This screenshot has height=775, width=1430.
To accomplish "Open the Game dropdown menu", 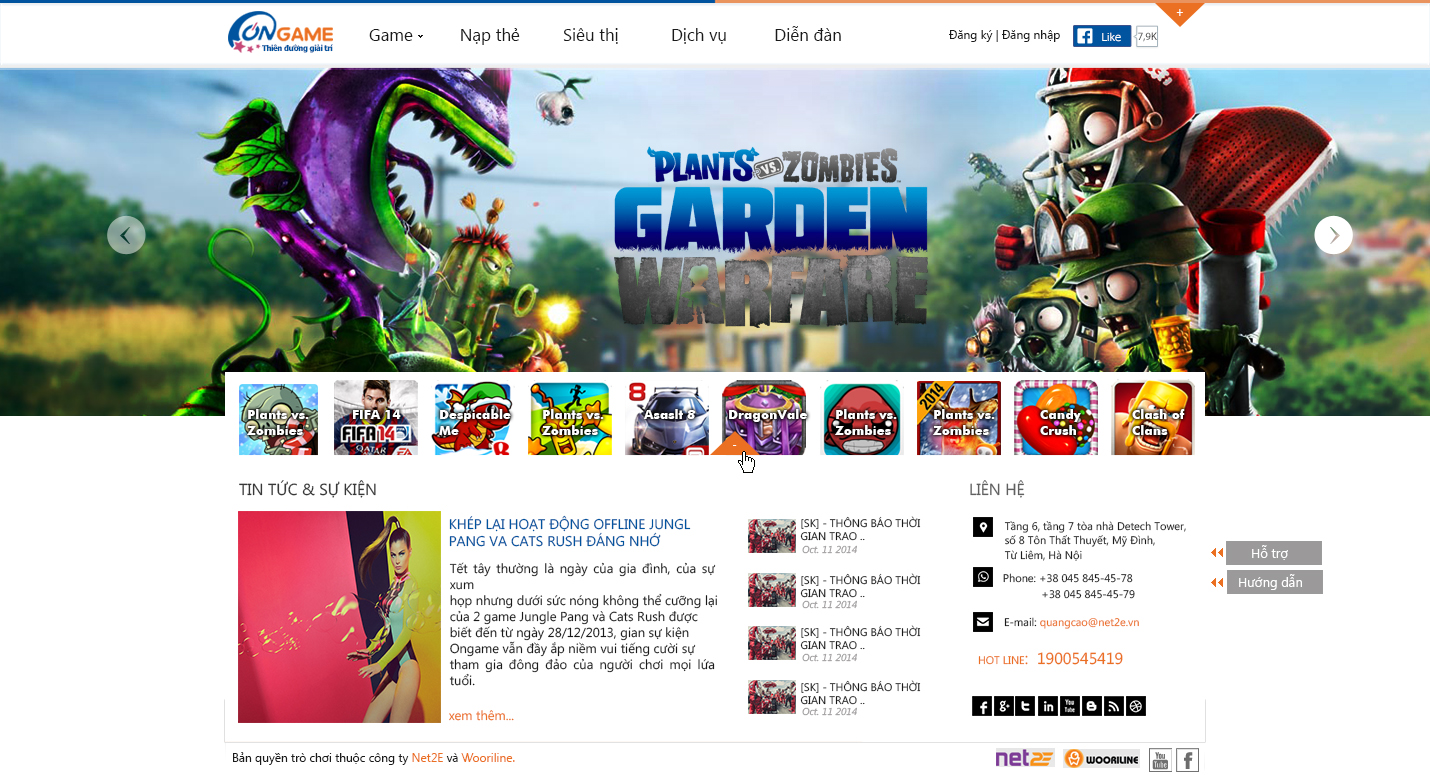I will tap(396, 35).
